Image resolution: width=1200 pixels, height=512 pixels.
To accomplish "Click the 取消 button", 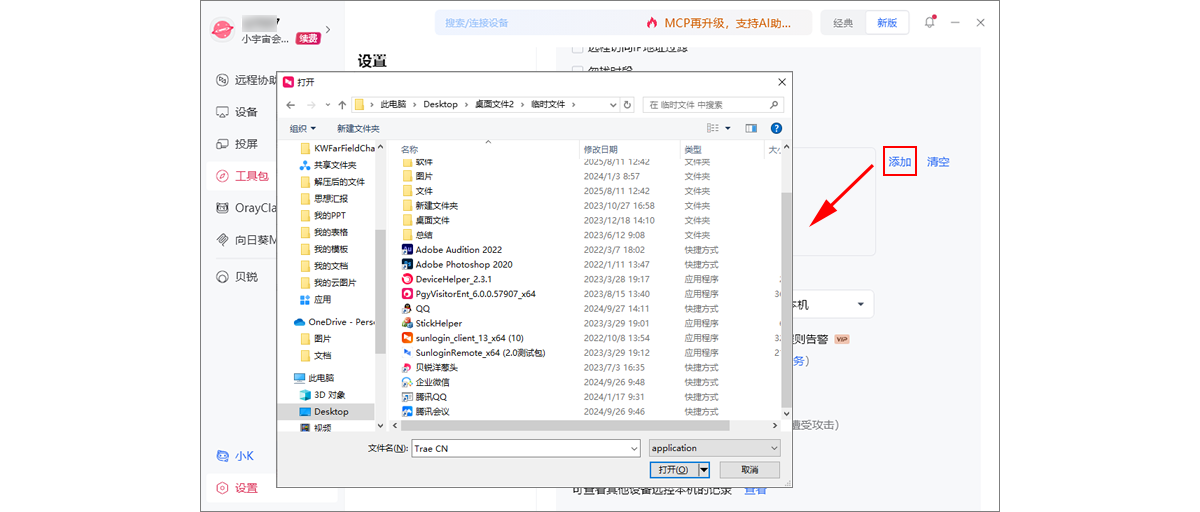I will pos(748,469).
